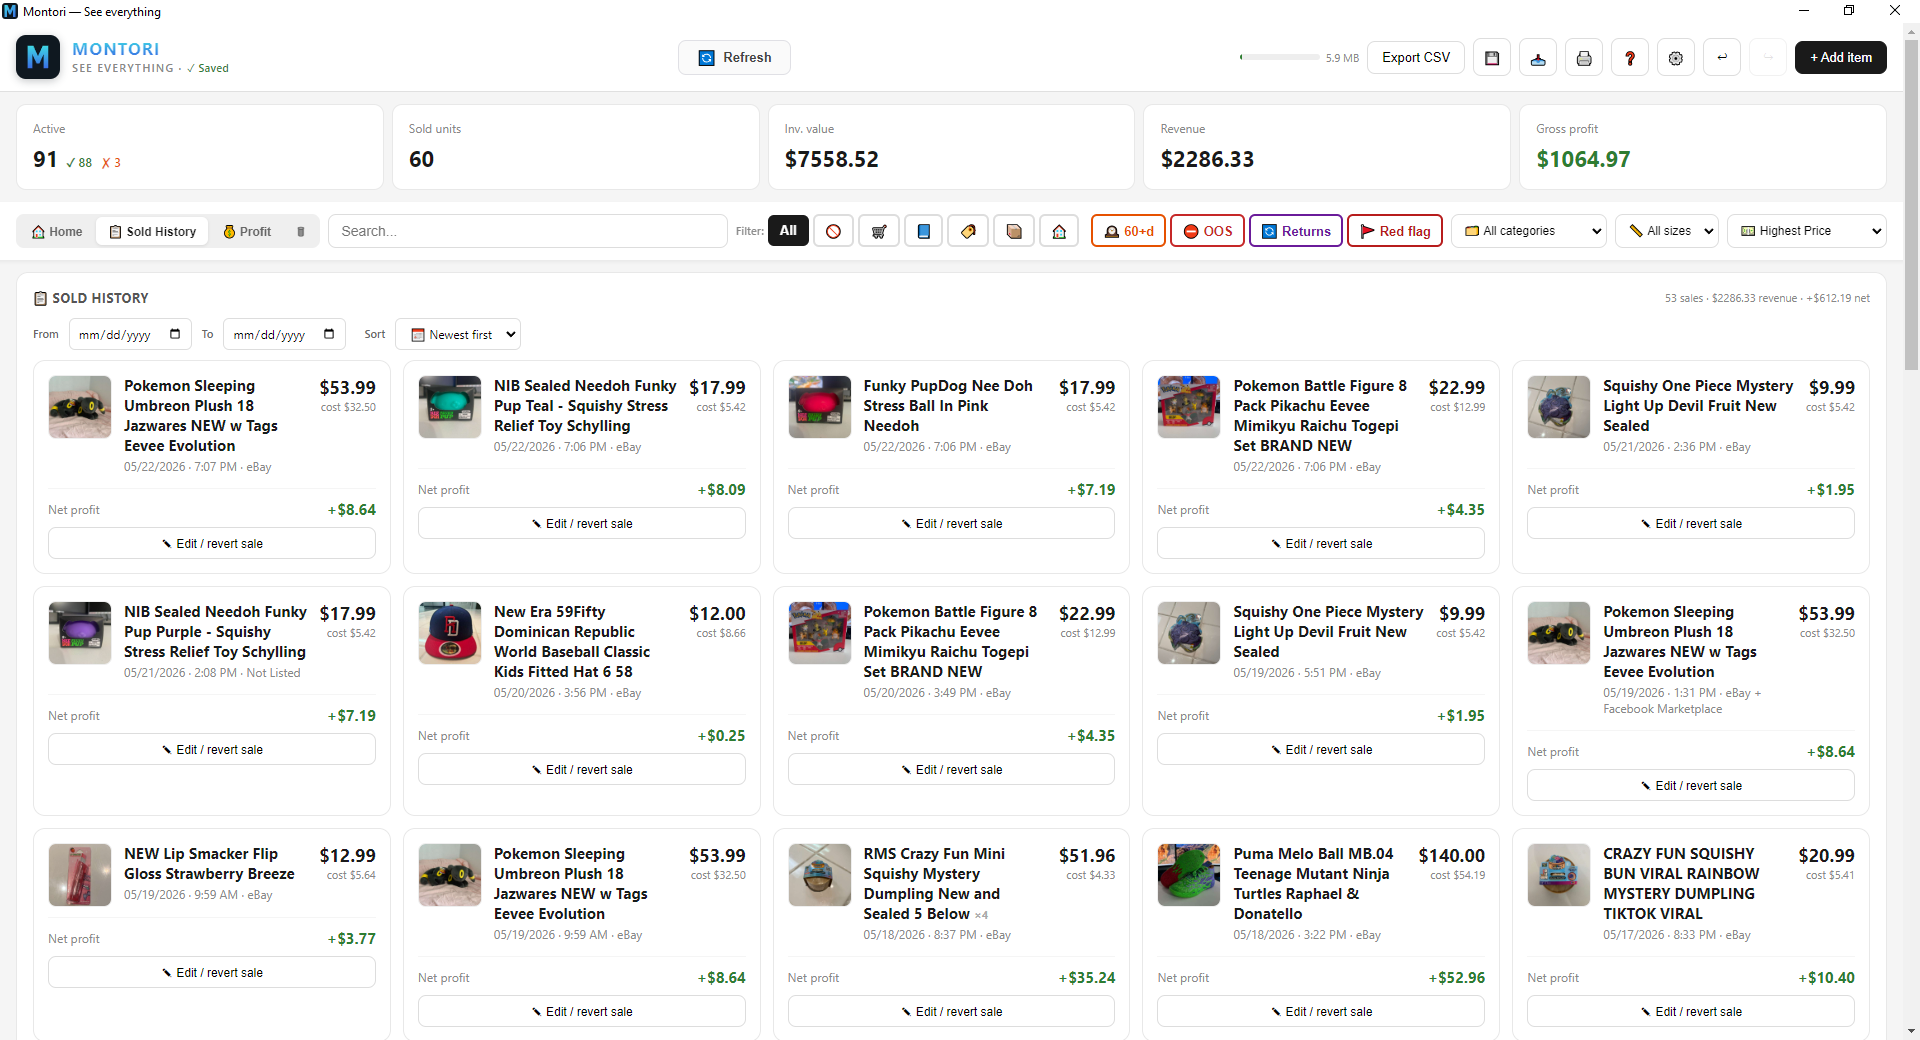The width and height of the screenshot is (1920, 1040).
Task: Toggle the Red flag filter
Action: pos(1395,231)
